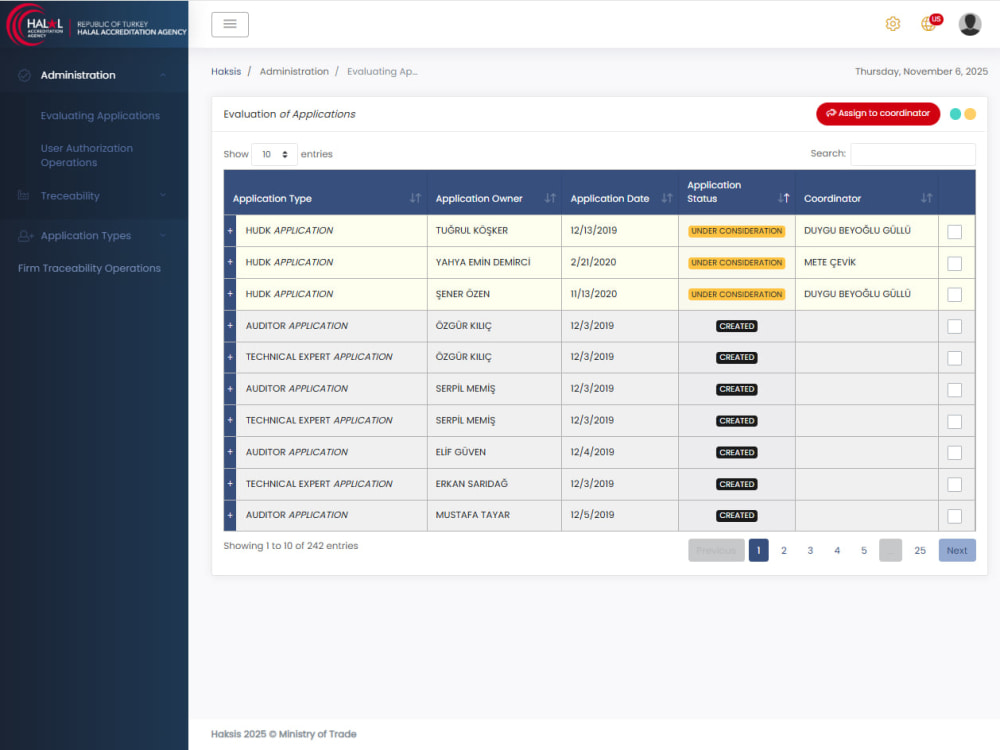
Task: Click the Administration checkmark icon in sidebar
Action: [24, 75]
